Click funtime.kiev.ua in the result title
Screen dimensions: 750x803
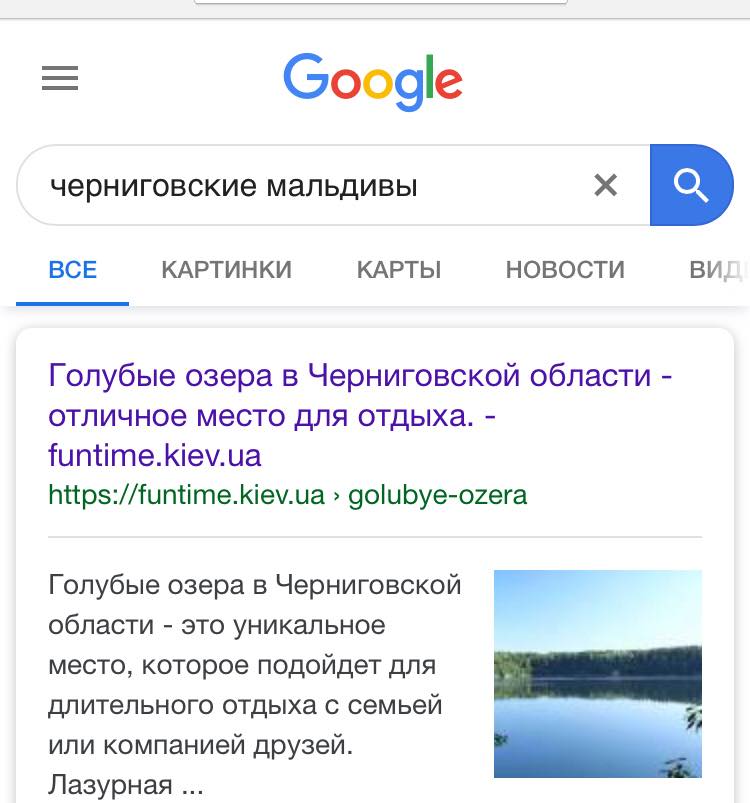(x=155, y=456)
